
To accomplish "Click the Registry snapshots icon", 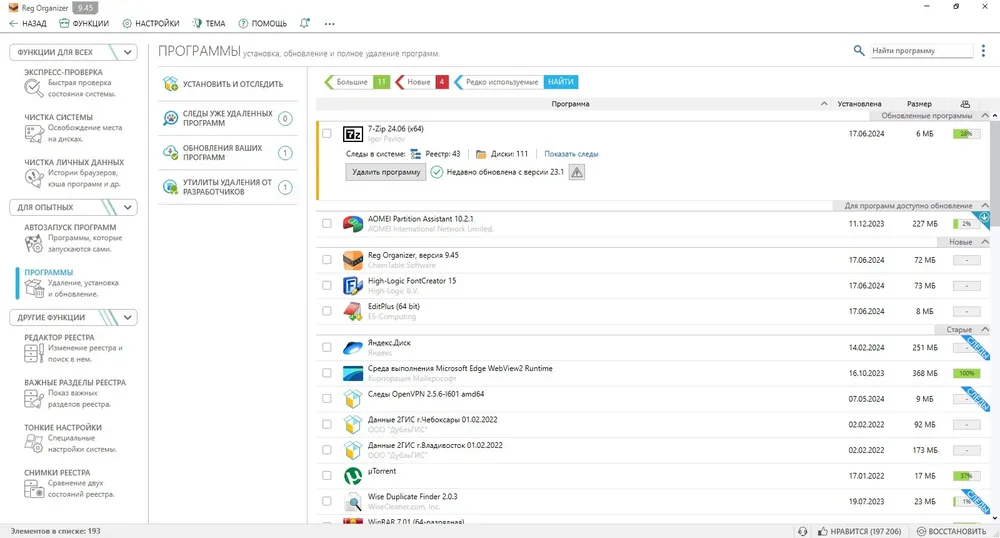I will click(x=33, y=489).
